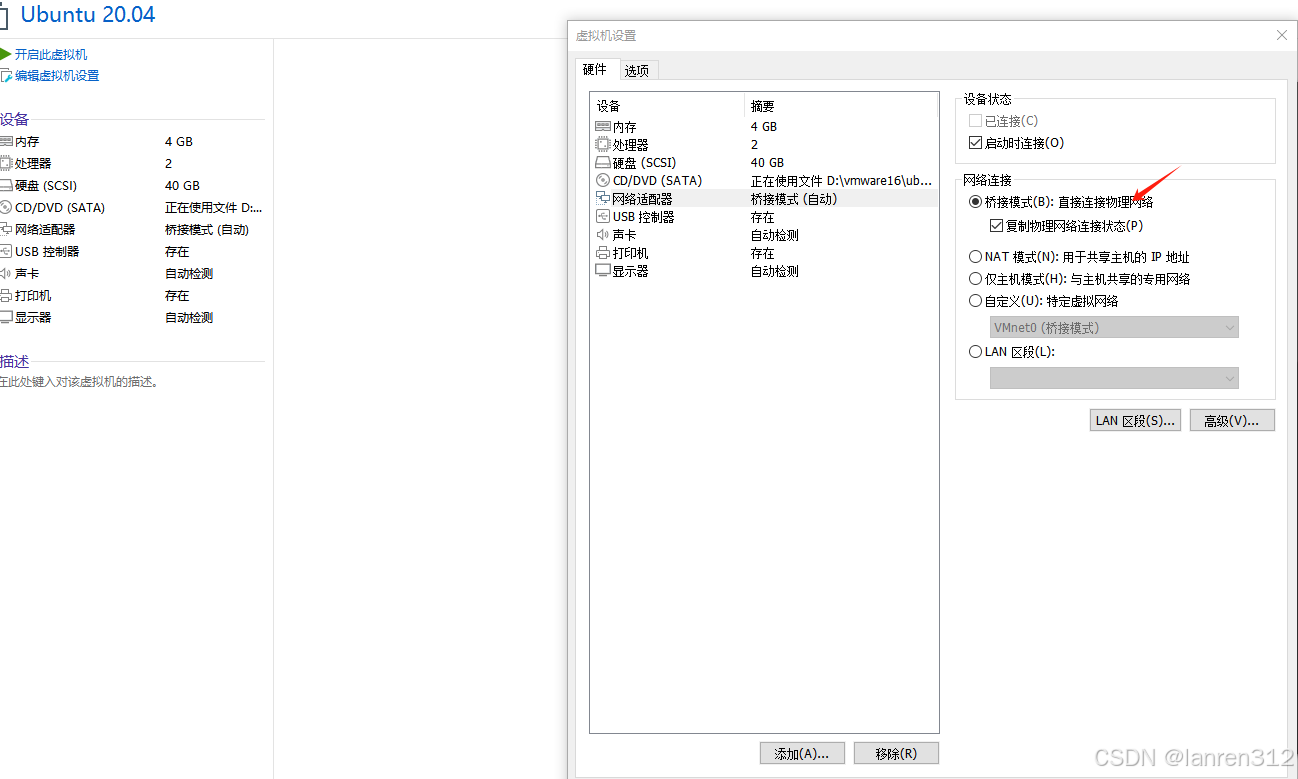This screenshot has height=779, width=1298.
Task: Open the empty LAN segment dropdown
Action: pos(1114,378)
